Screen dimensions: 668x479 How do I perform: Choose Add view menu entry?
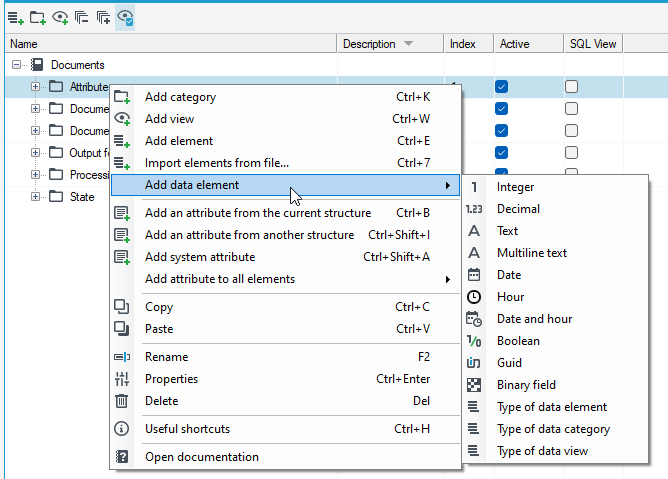285,119
